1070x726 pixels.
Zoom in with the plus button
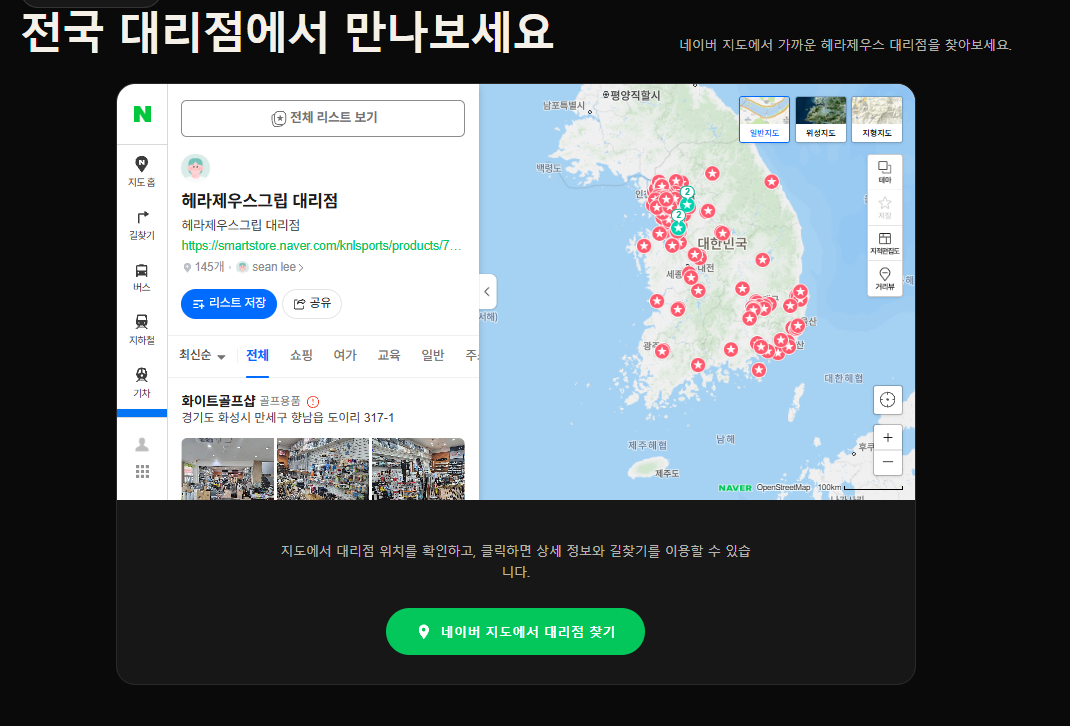tap(887, 437)
